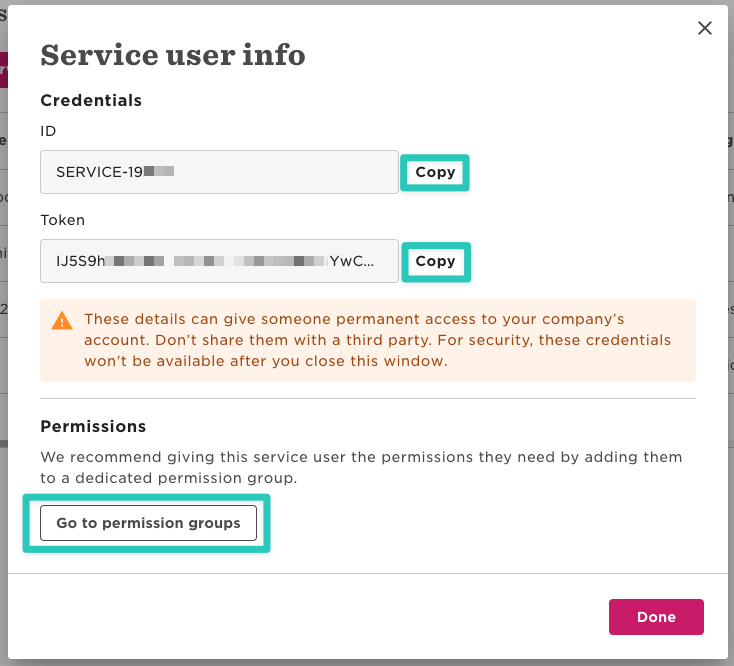
Task: Go to permission groups
Action: (148, 523)
